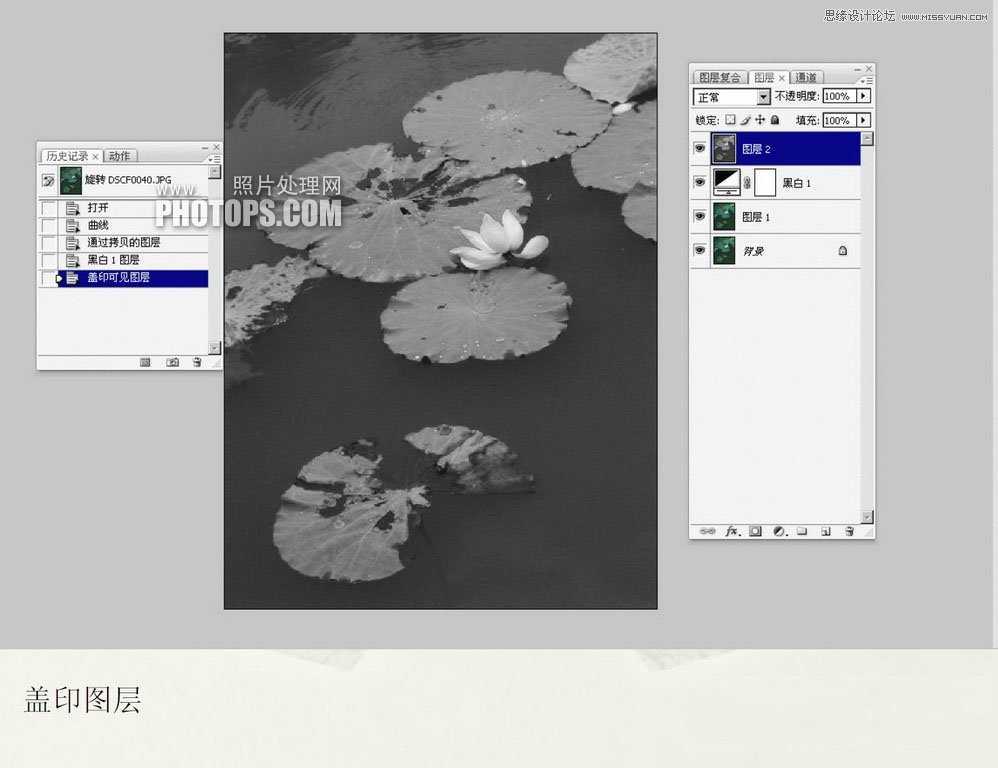
Task: Open the 不透明度 opacity slider arrow
Action: pyautogui.click(x=864, y=96)
